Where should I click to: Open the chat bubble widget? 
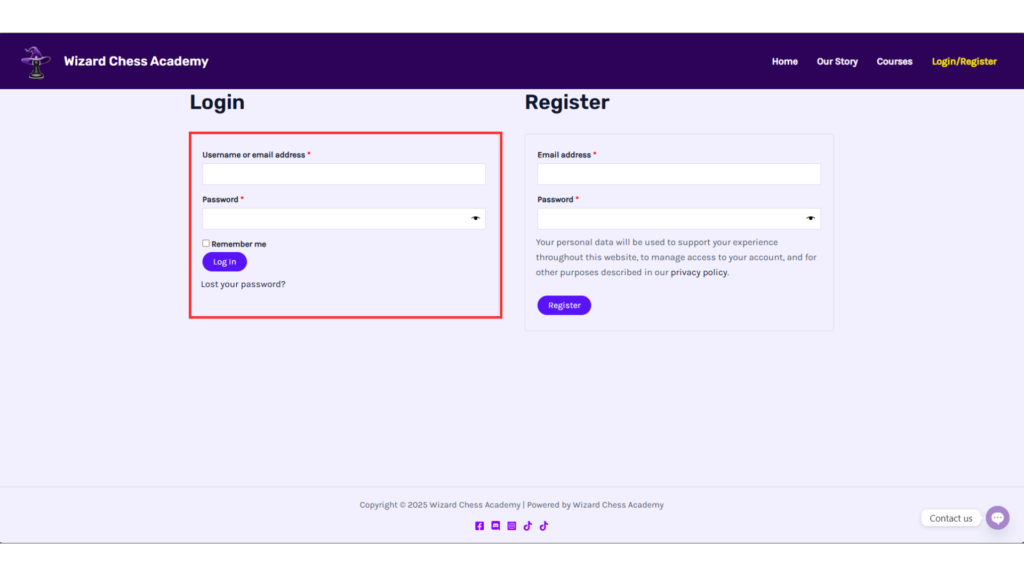pos(997,518)
